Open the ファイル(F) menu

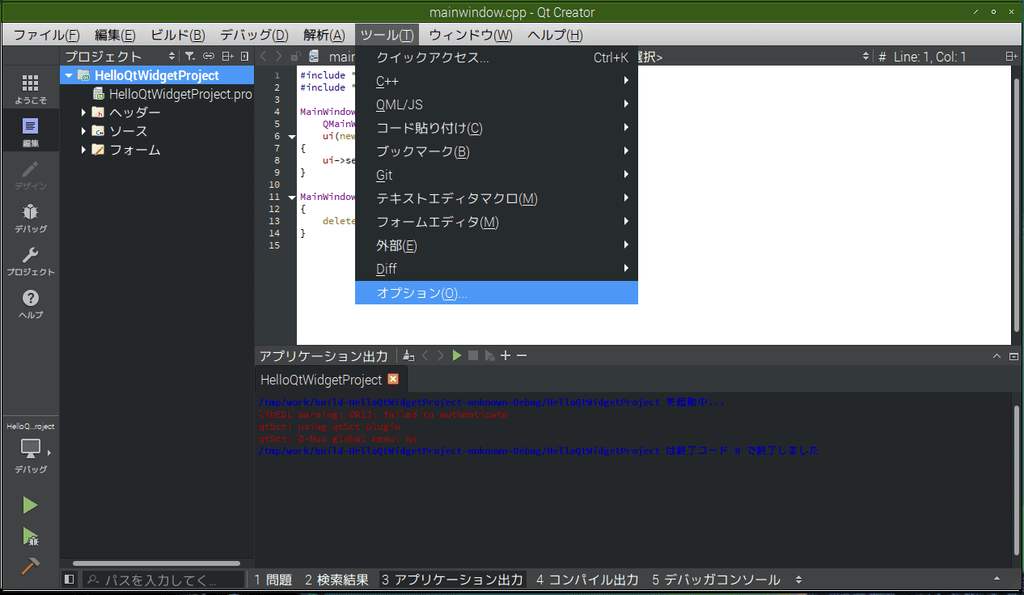pyautogui.click(x=46, y=35)
